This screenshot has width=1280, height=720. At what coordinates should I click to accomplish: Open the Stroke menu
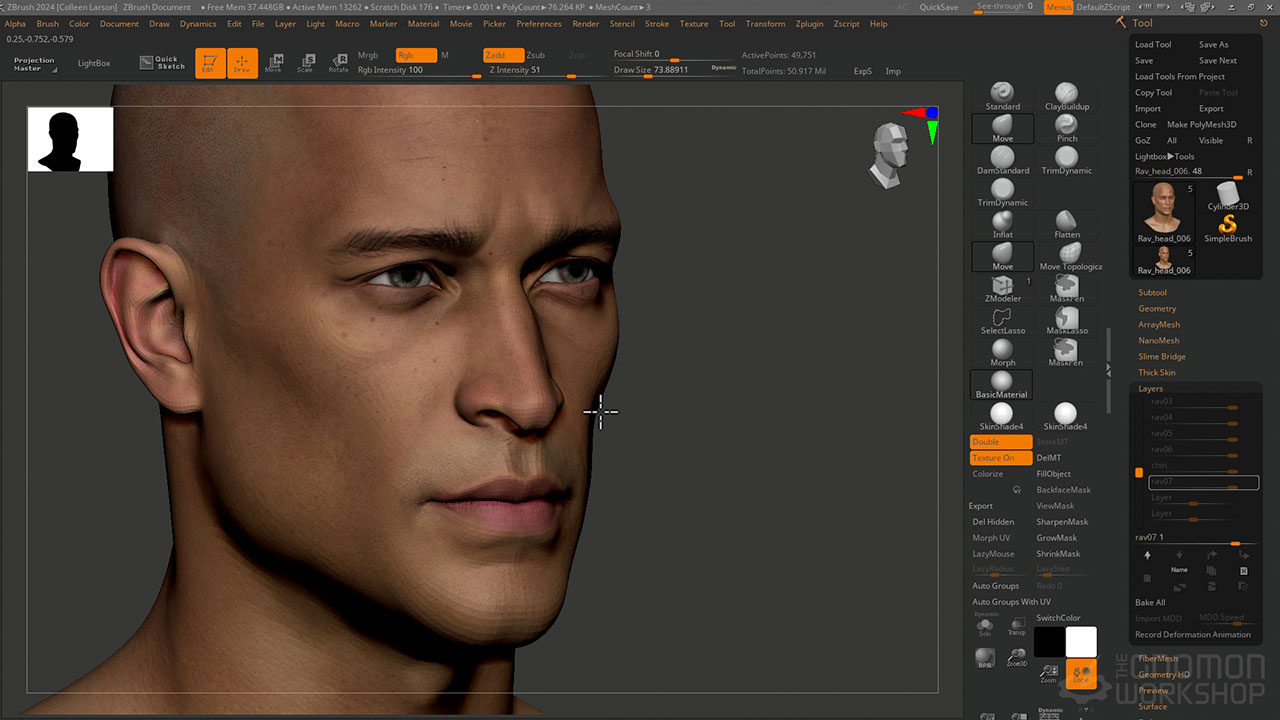pos(657,24)
